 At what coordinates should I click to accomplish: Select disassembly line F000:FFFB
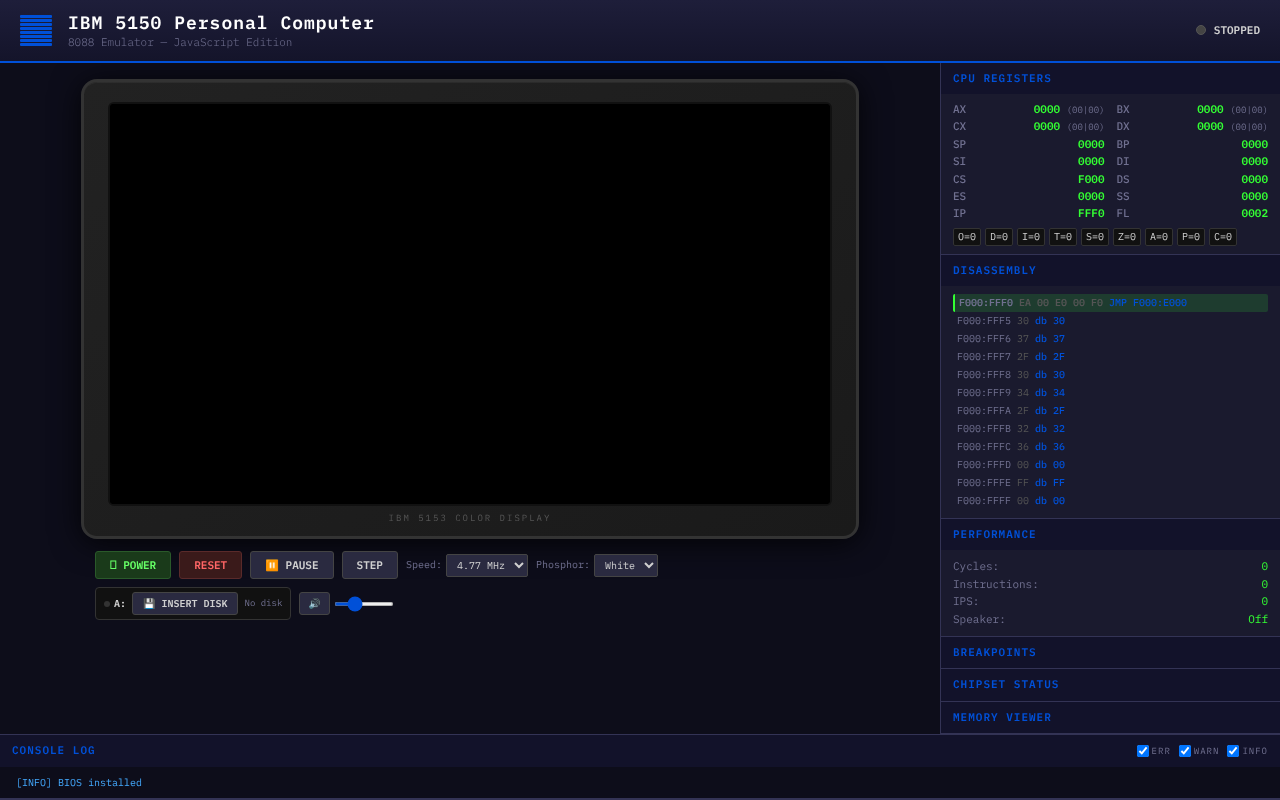1110,429
